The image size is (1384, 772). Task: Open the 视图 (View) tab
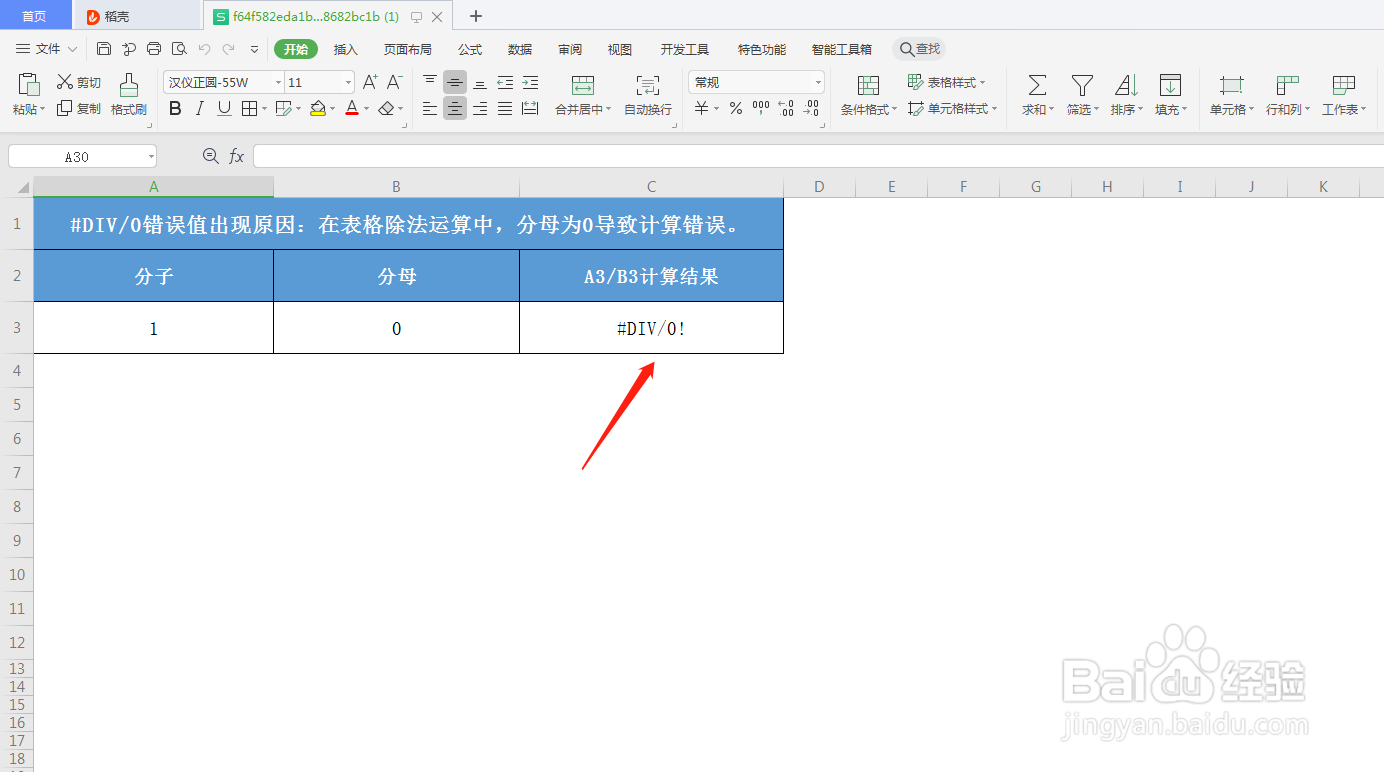620,49
